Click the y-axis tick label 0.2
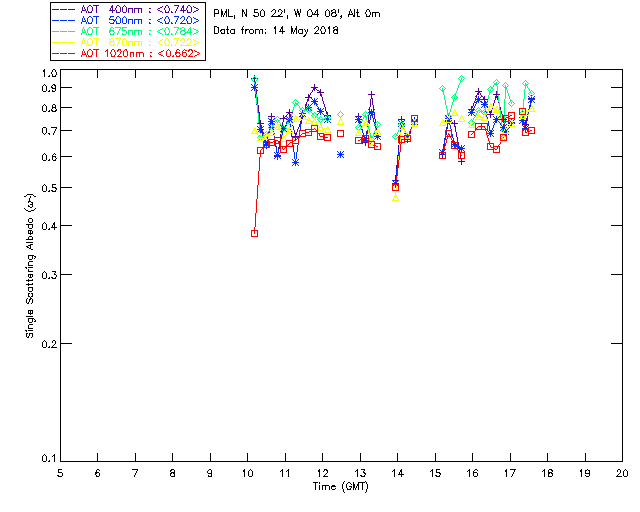The height and width of the screenshot is (512, 640). click(x=47, y=344)
